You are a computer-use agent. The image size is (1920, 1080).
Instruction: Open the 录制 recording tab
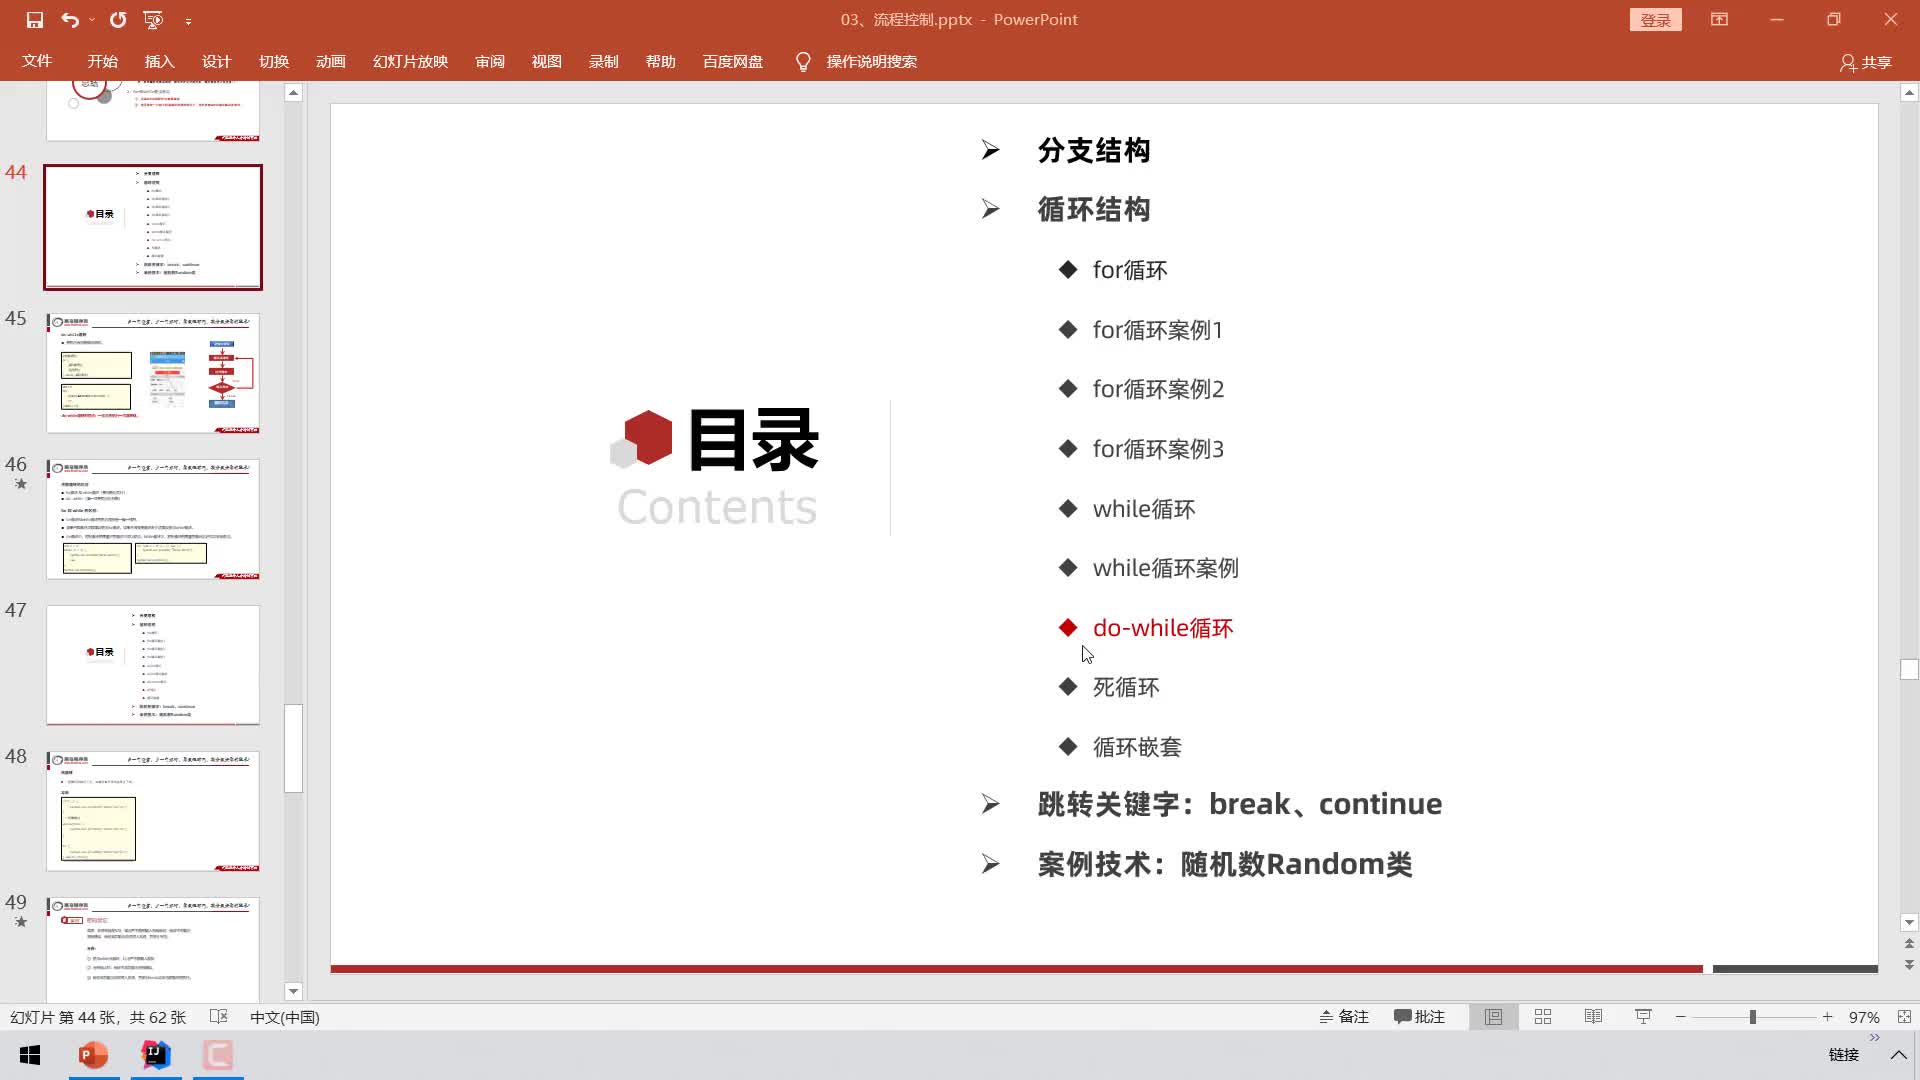603,62
